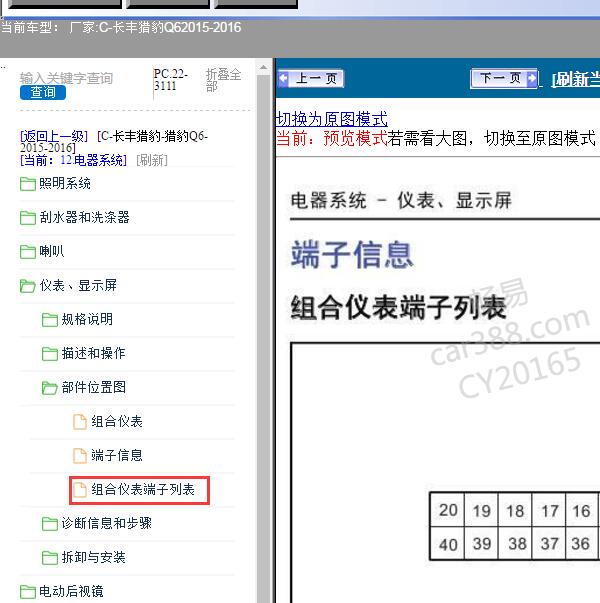Screen dimensions: 600x603
Task: Click the PC.22-3111 label
Action: pyautogui.click(x=170, y=79)
